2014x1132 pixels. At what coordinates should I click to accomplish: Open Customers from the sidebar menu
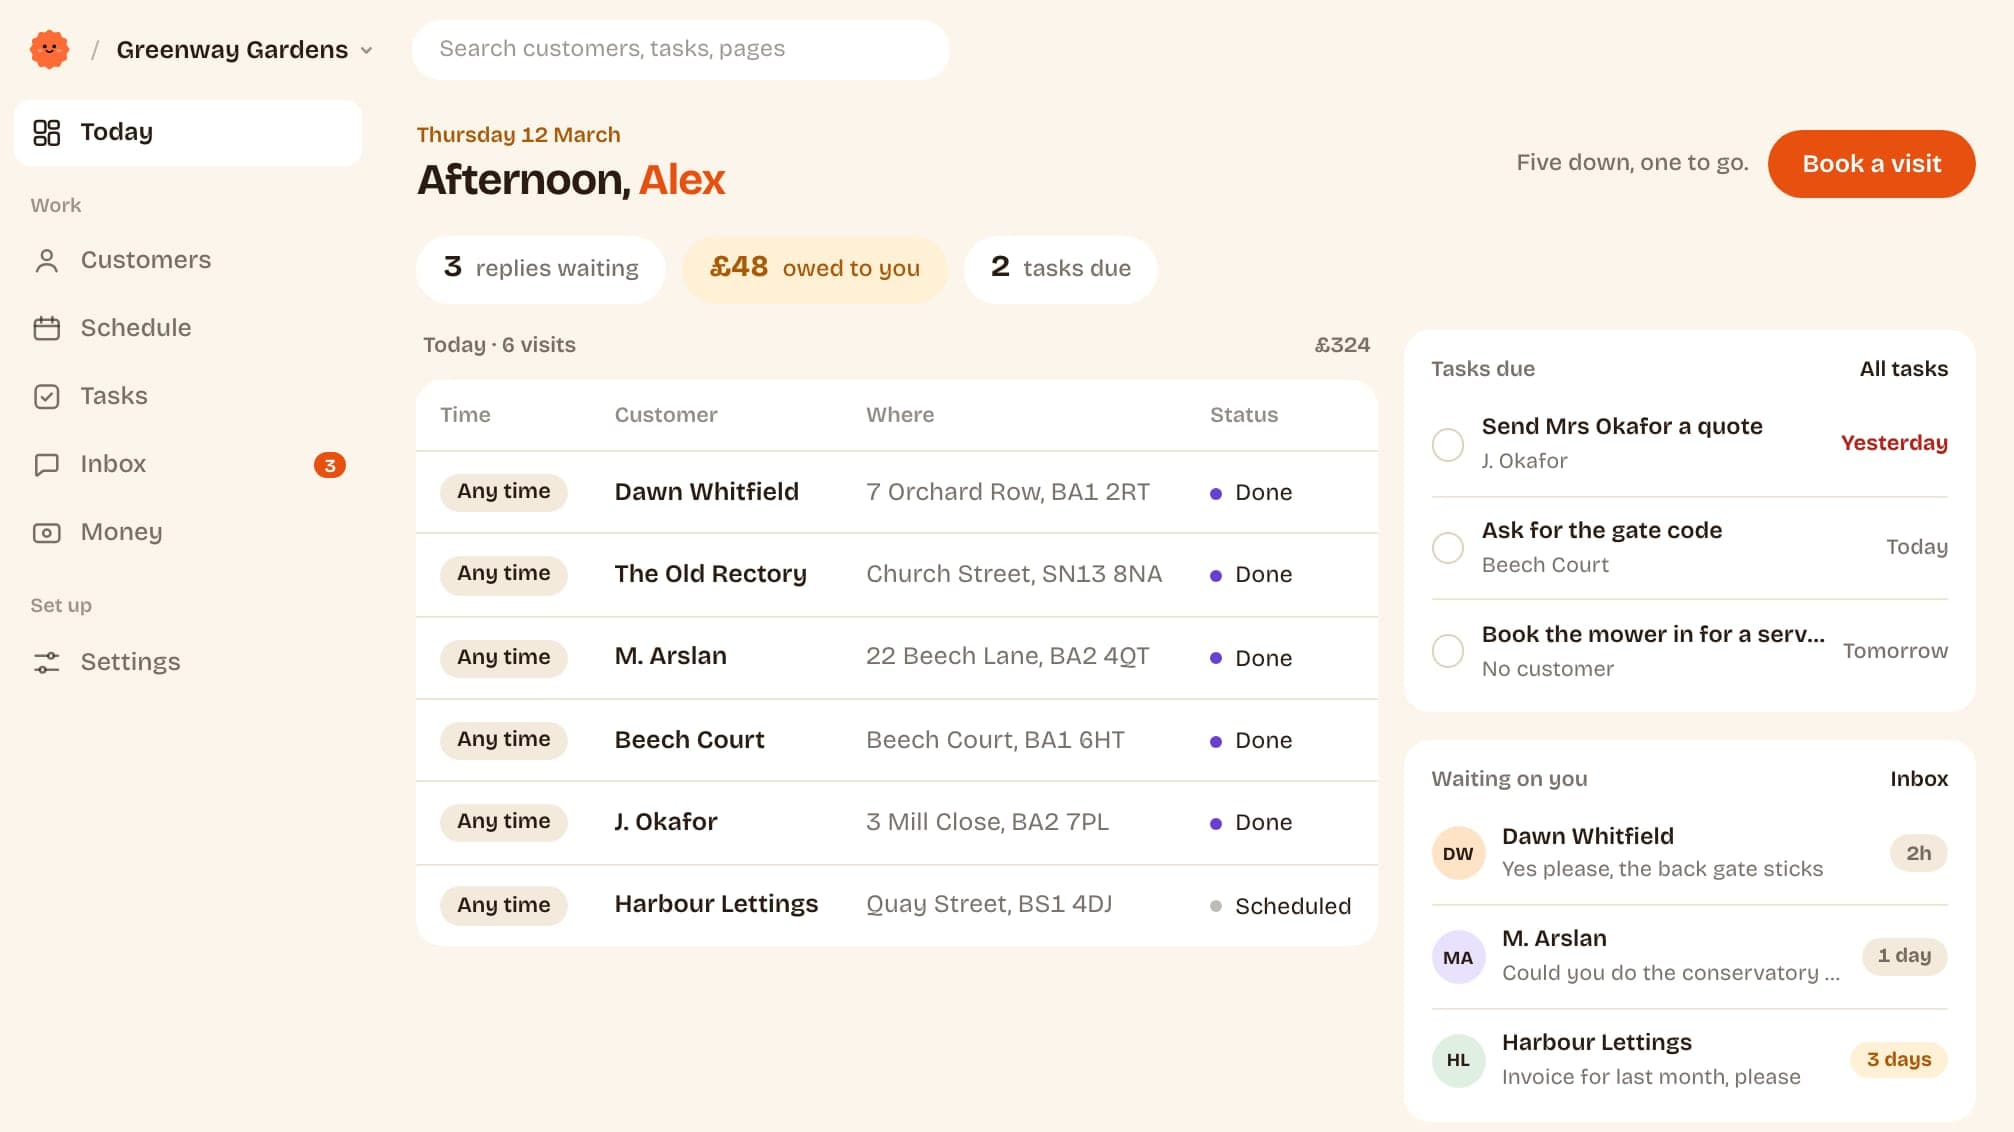click(x=188, y=260)
